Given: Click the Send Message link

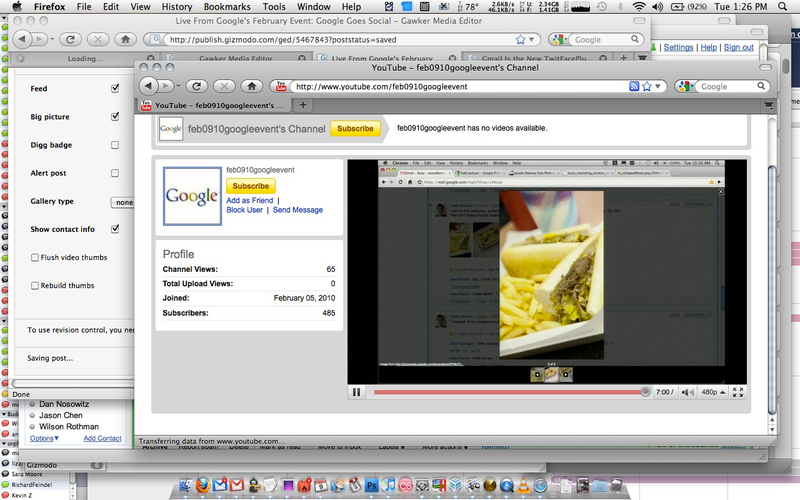Looking at the screenshot, I should pyautogui.click(x=298, y=210).
